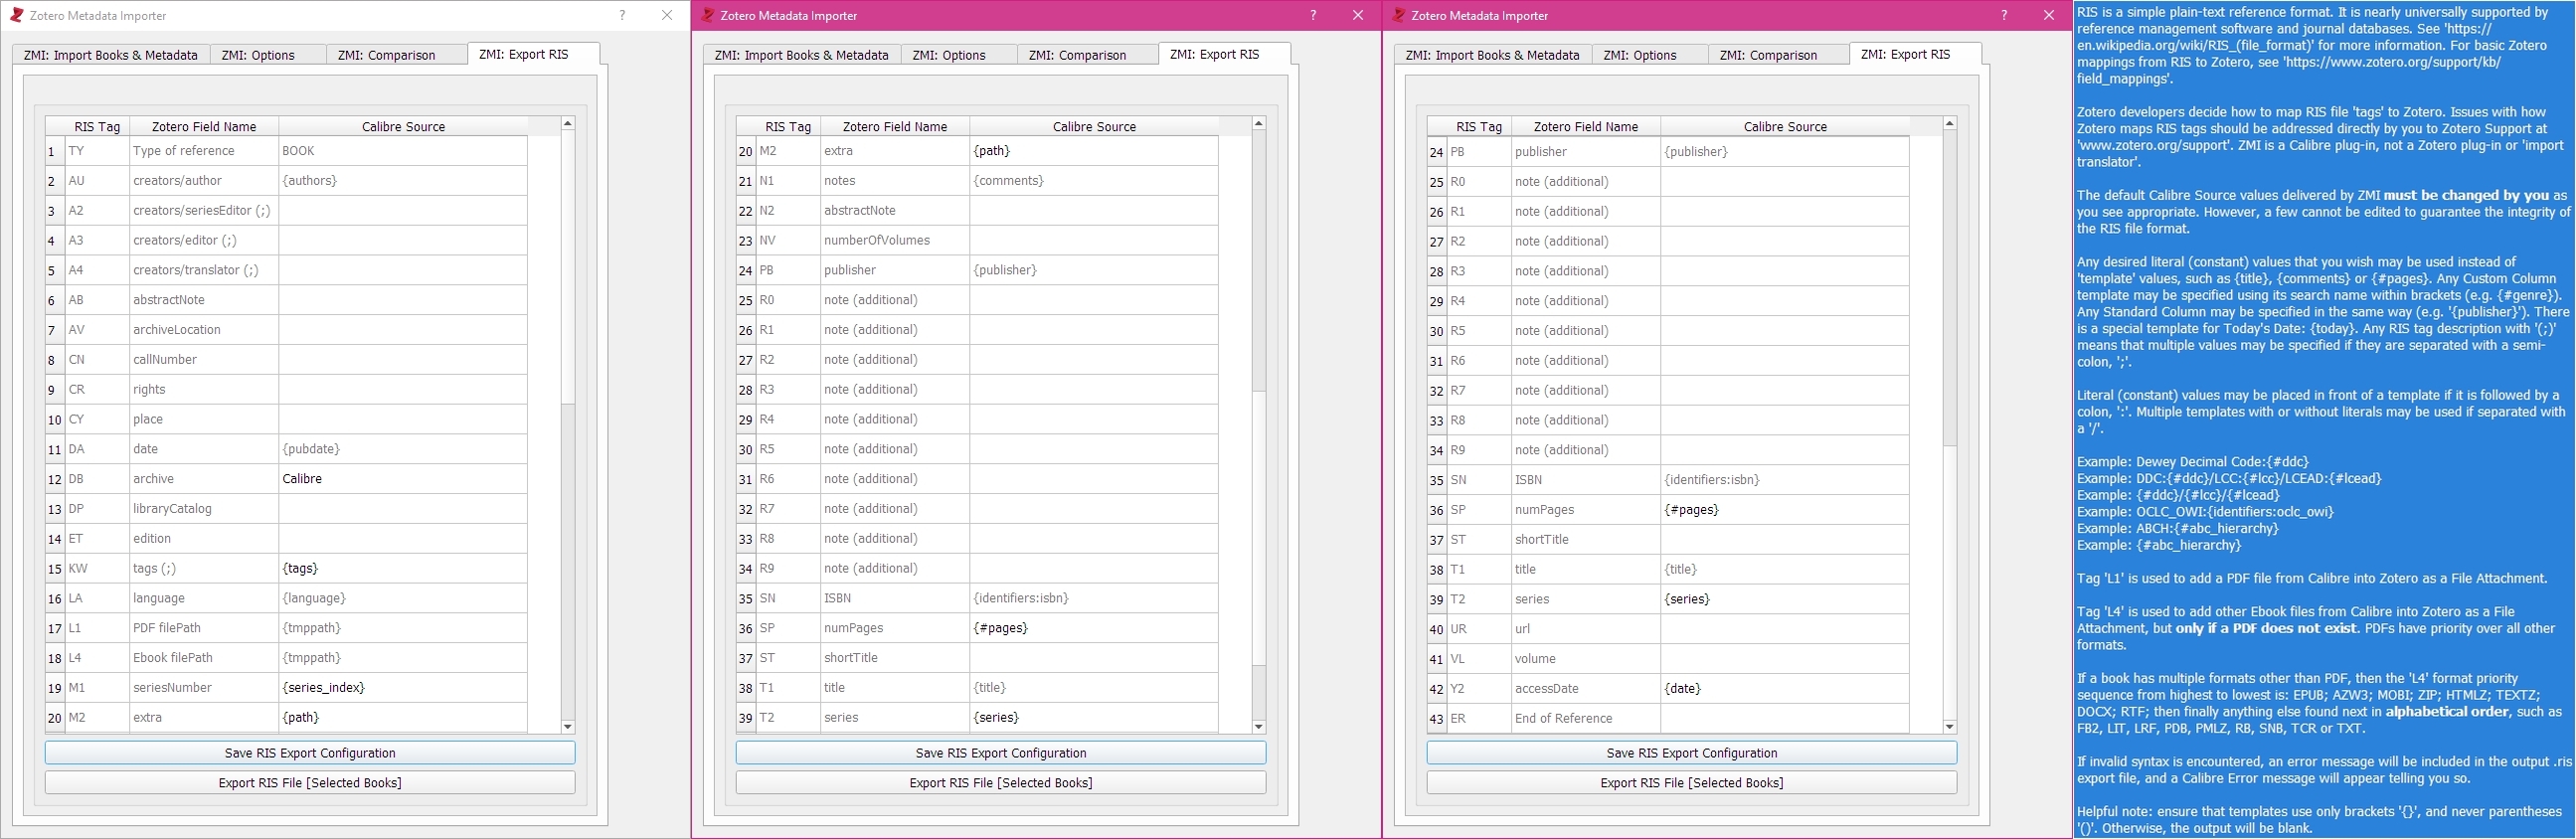Click the {pubdate} cell in the DA row
Image resolution: width=2576 pixels, height=839 pixels.
coord(403,449)
